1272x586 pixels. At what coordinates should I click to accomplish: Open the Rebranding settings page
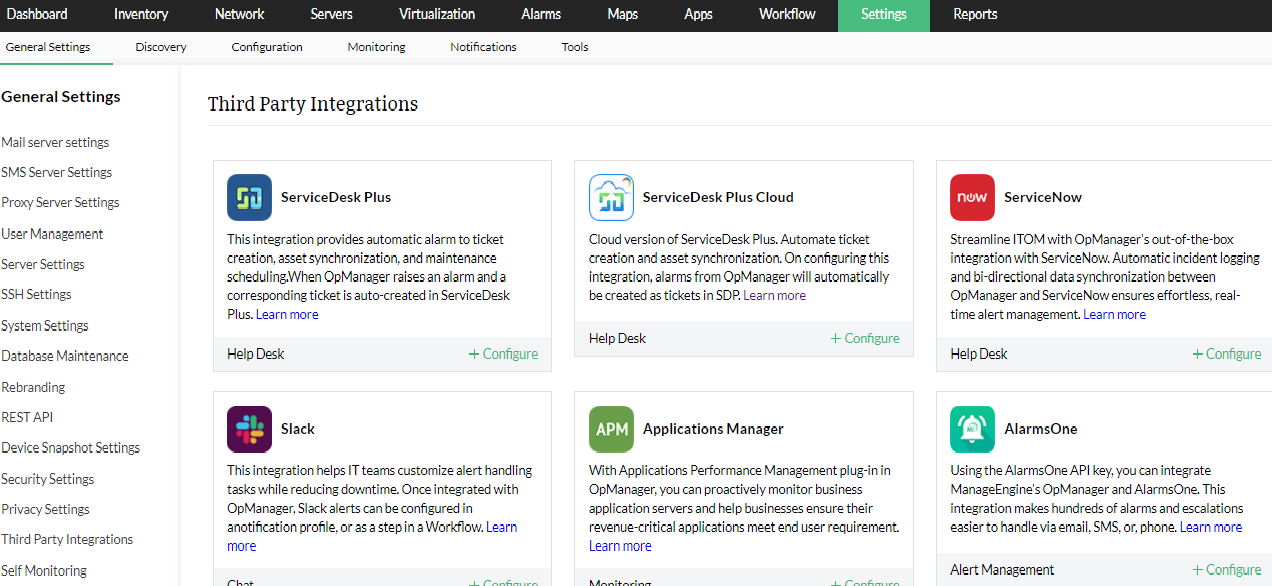(33, 386)
